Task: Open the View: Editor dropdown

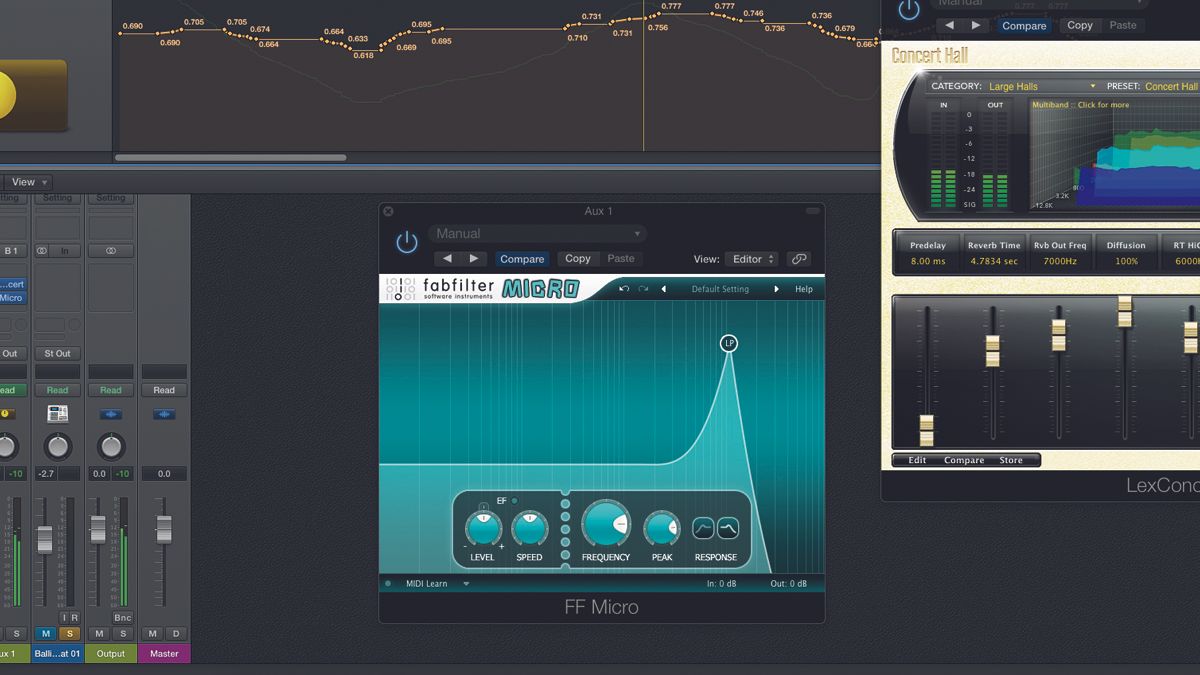Action: 752,258
